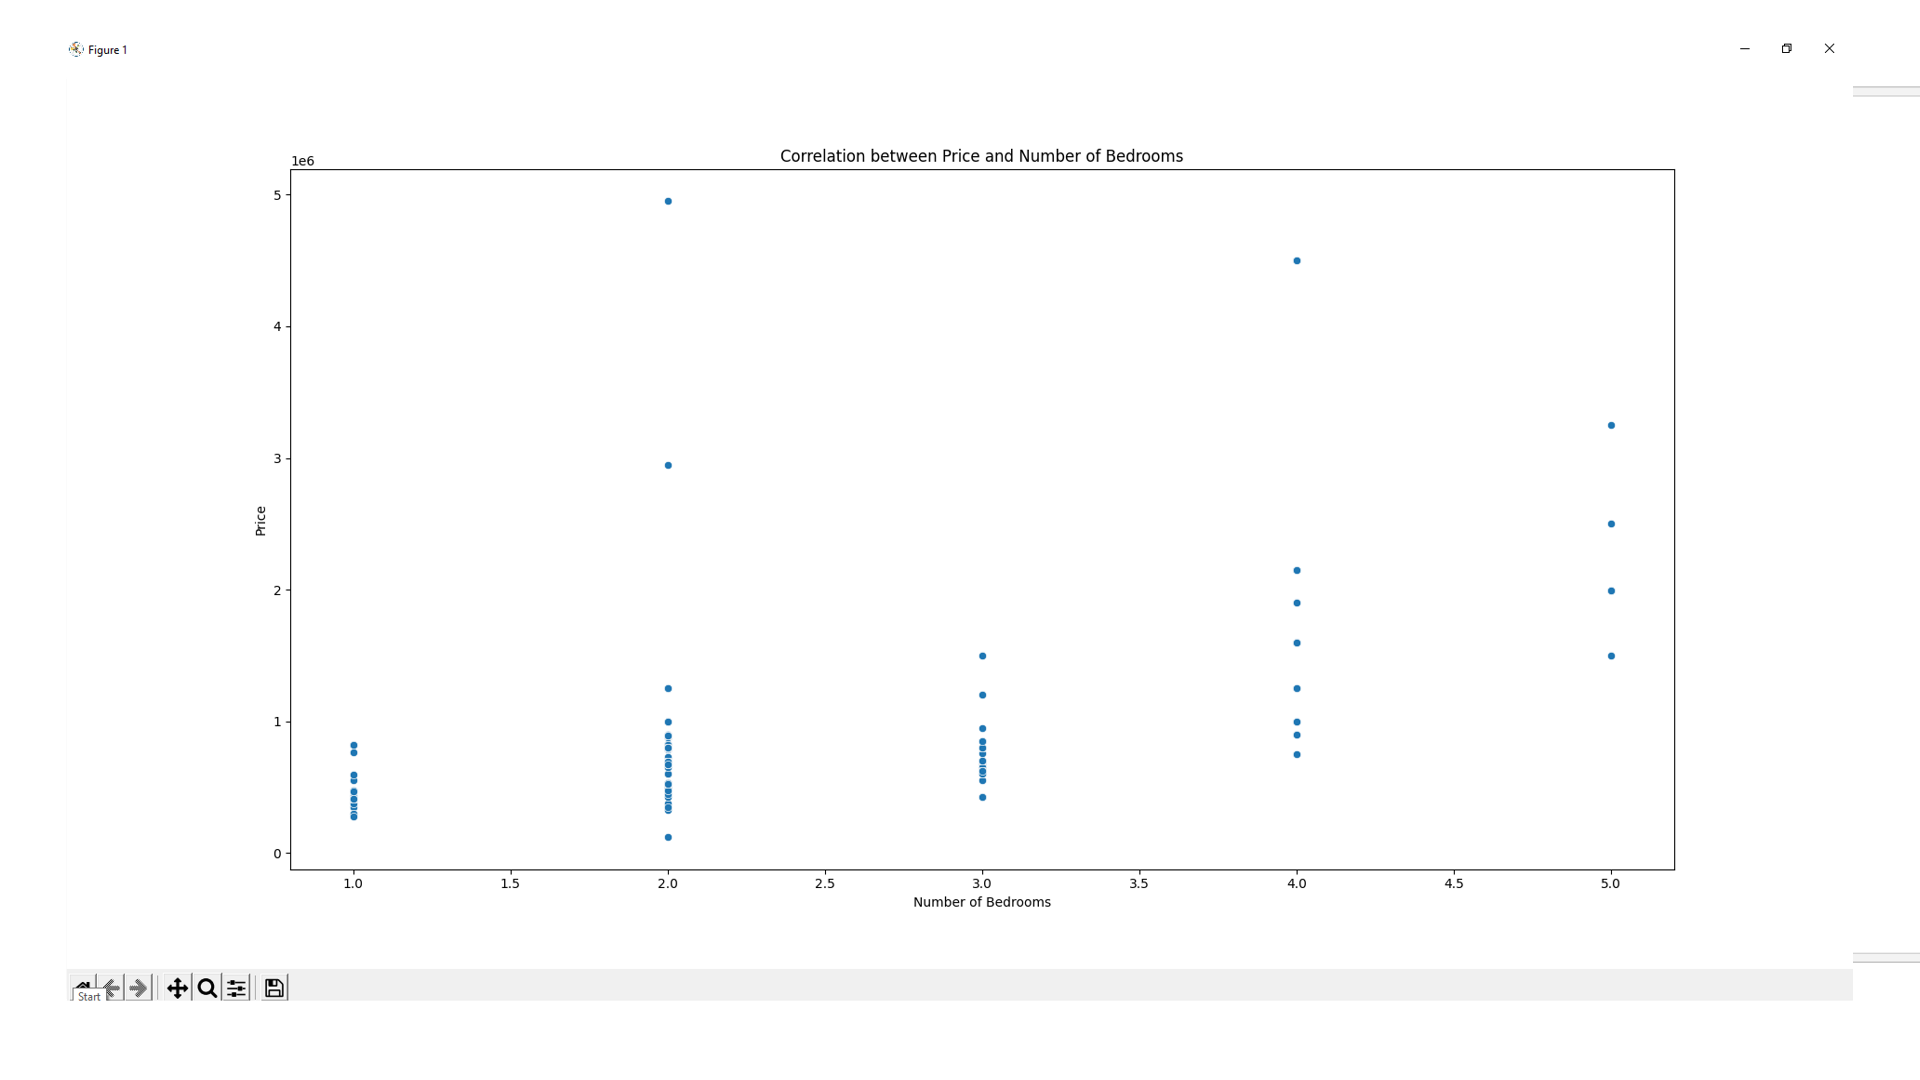
Task: Click the 2-bedroom data point at 1.25 million
Action: pos(668,688)
